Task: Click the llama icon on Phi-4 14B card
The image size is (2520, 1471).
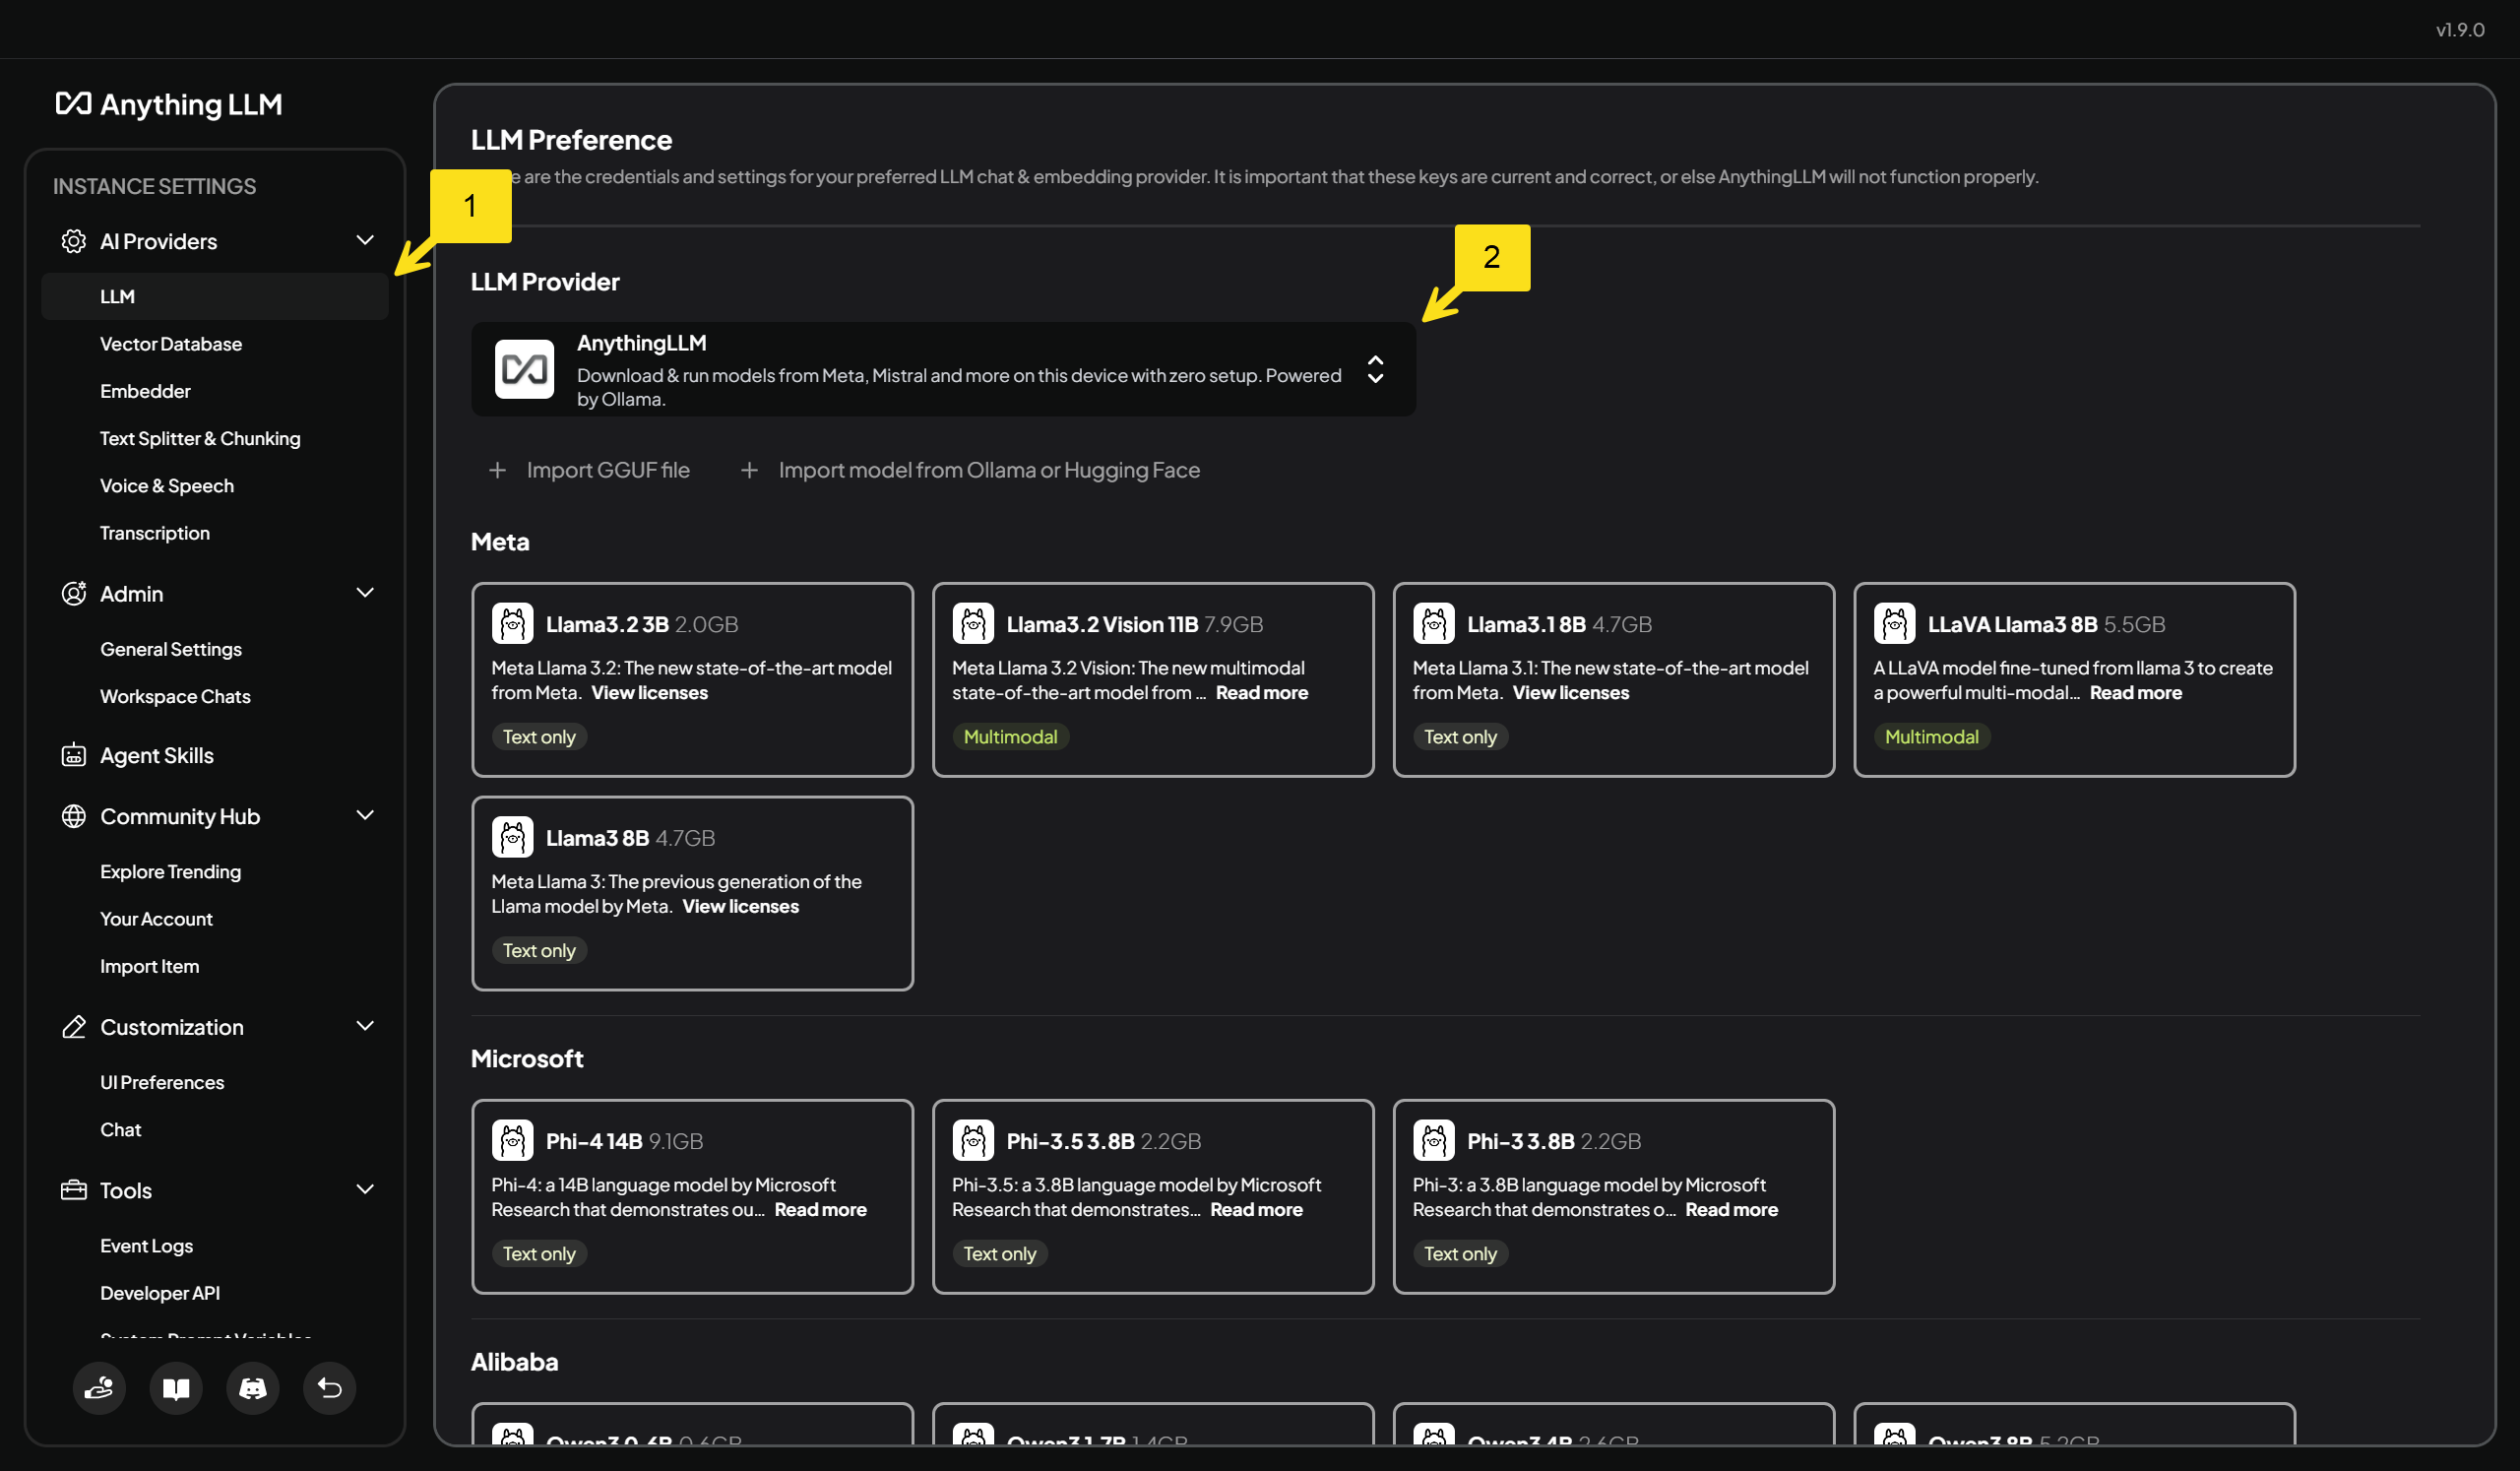Action: point(512,1141)
